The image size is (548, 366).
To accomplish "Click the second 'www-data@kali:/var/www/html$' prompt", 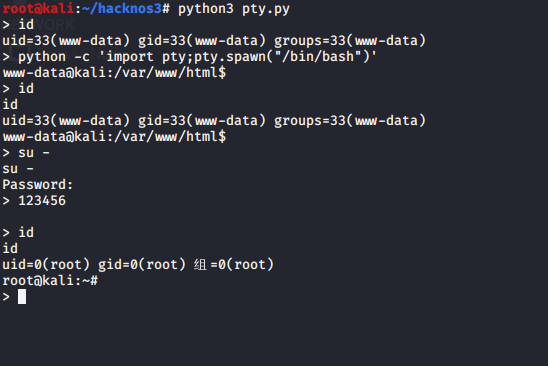I will 114,137.
